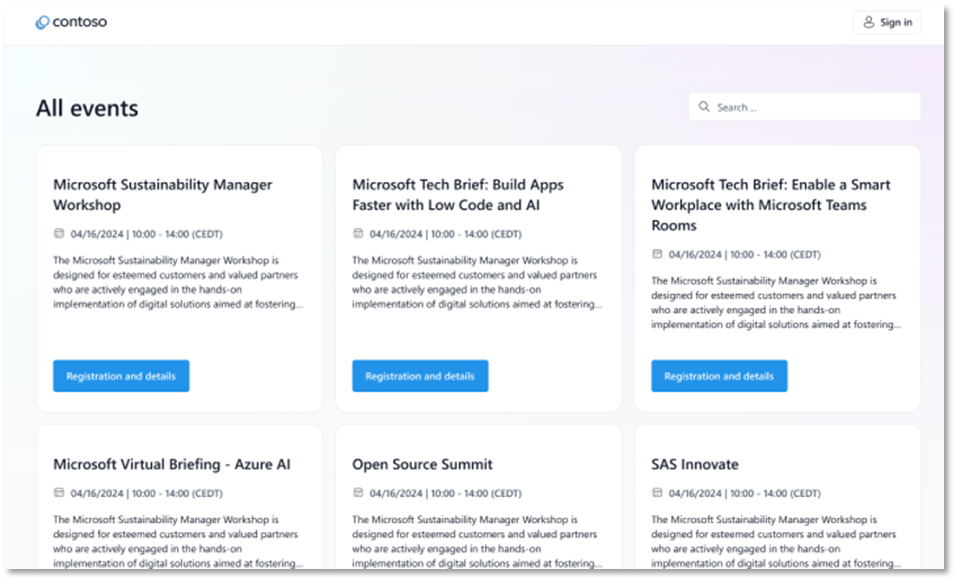Viewport: 957px width, 582px height.
Task: Click the magnifier search icon
Action: pyautogui.click(x=704, y=107)
